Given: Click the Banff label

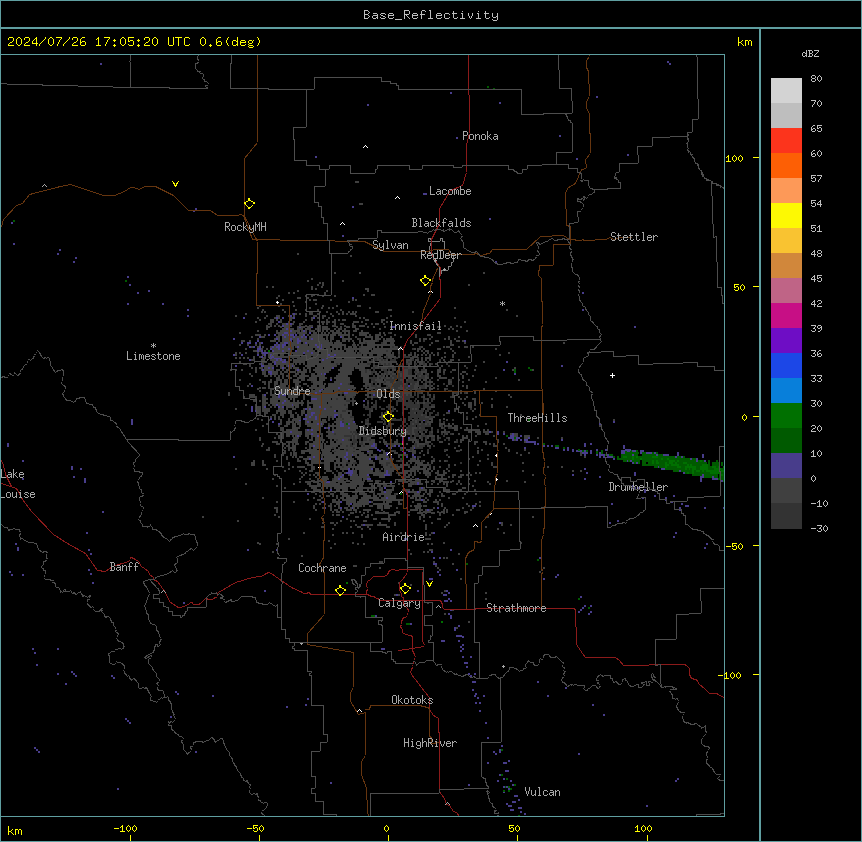Looking at the screenshot, I should point(124,567).
